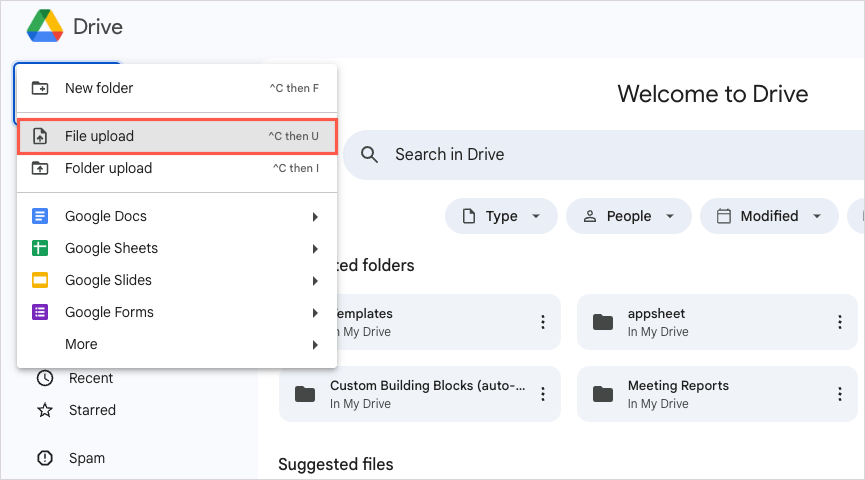Open more options for Meeting Reports folder
The image size is (865, 480).
coord(840,394)
